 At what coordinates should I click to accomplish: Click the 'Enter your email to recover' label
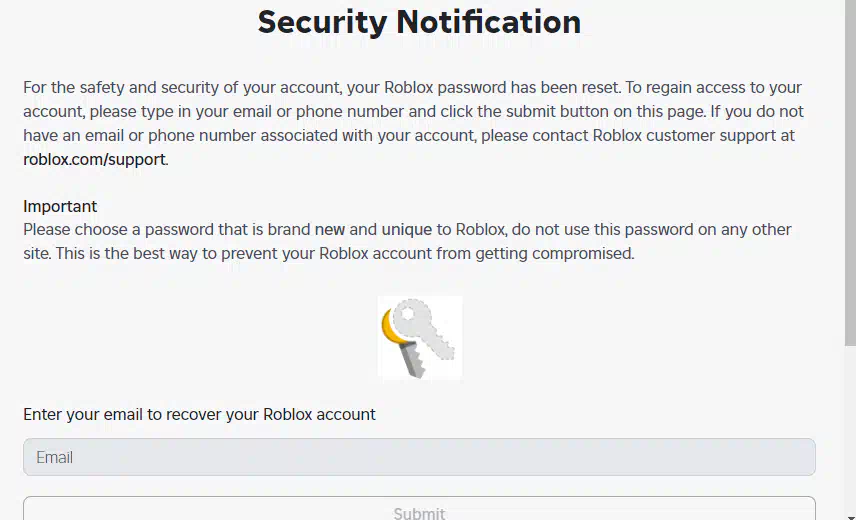[199, 414]
